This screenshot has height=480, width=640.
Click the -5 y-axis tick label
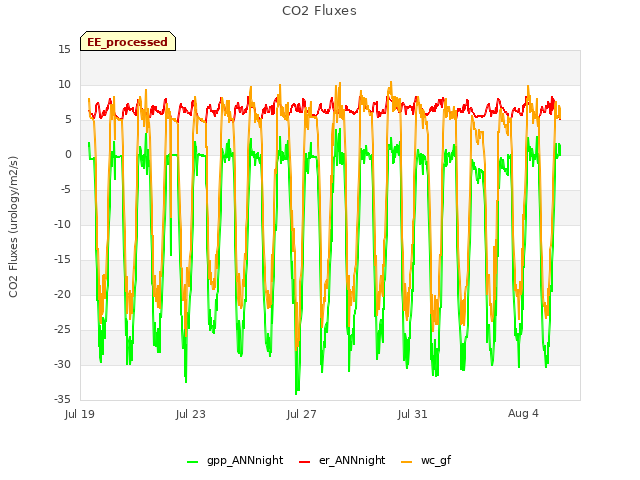pyautogui.click(x=66, y=189)
